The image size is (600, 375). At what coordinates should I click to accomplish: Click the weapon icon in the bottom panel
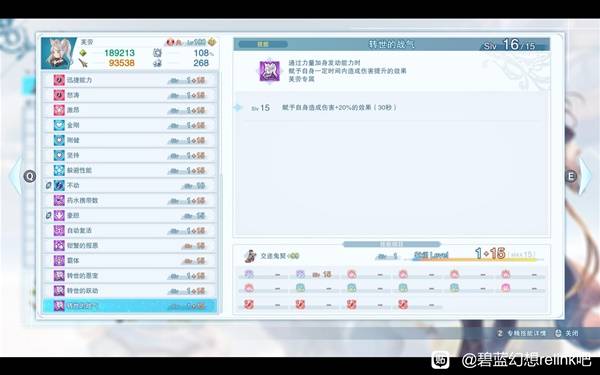tap(250, 256)
